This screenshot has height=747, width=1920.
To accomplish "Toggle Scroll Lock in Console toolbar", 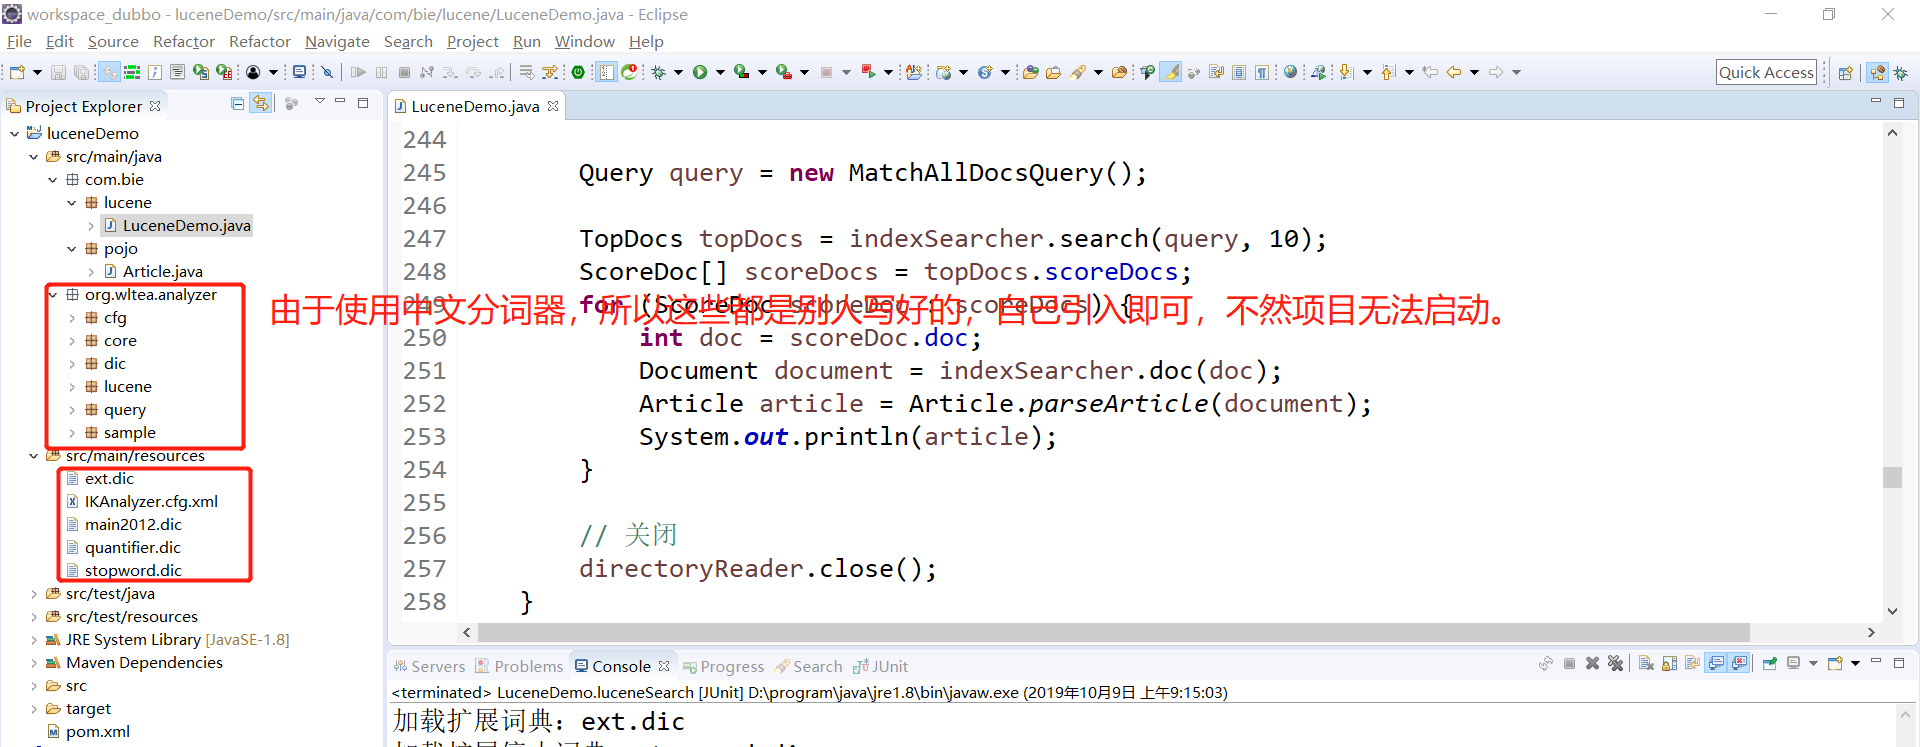I will (1669, 663).
